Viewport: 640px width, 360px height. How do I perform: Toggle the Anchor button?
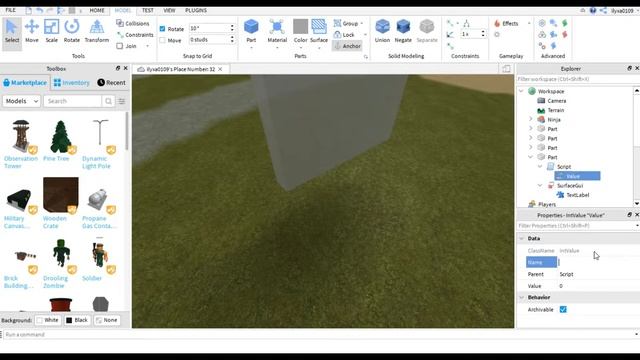pos(347,46)
